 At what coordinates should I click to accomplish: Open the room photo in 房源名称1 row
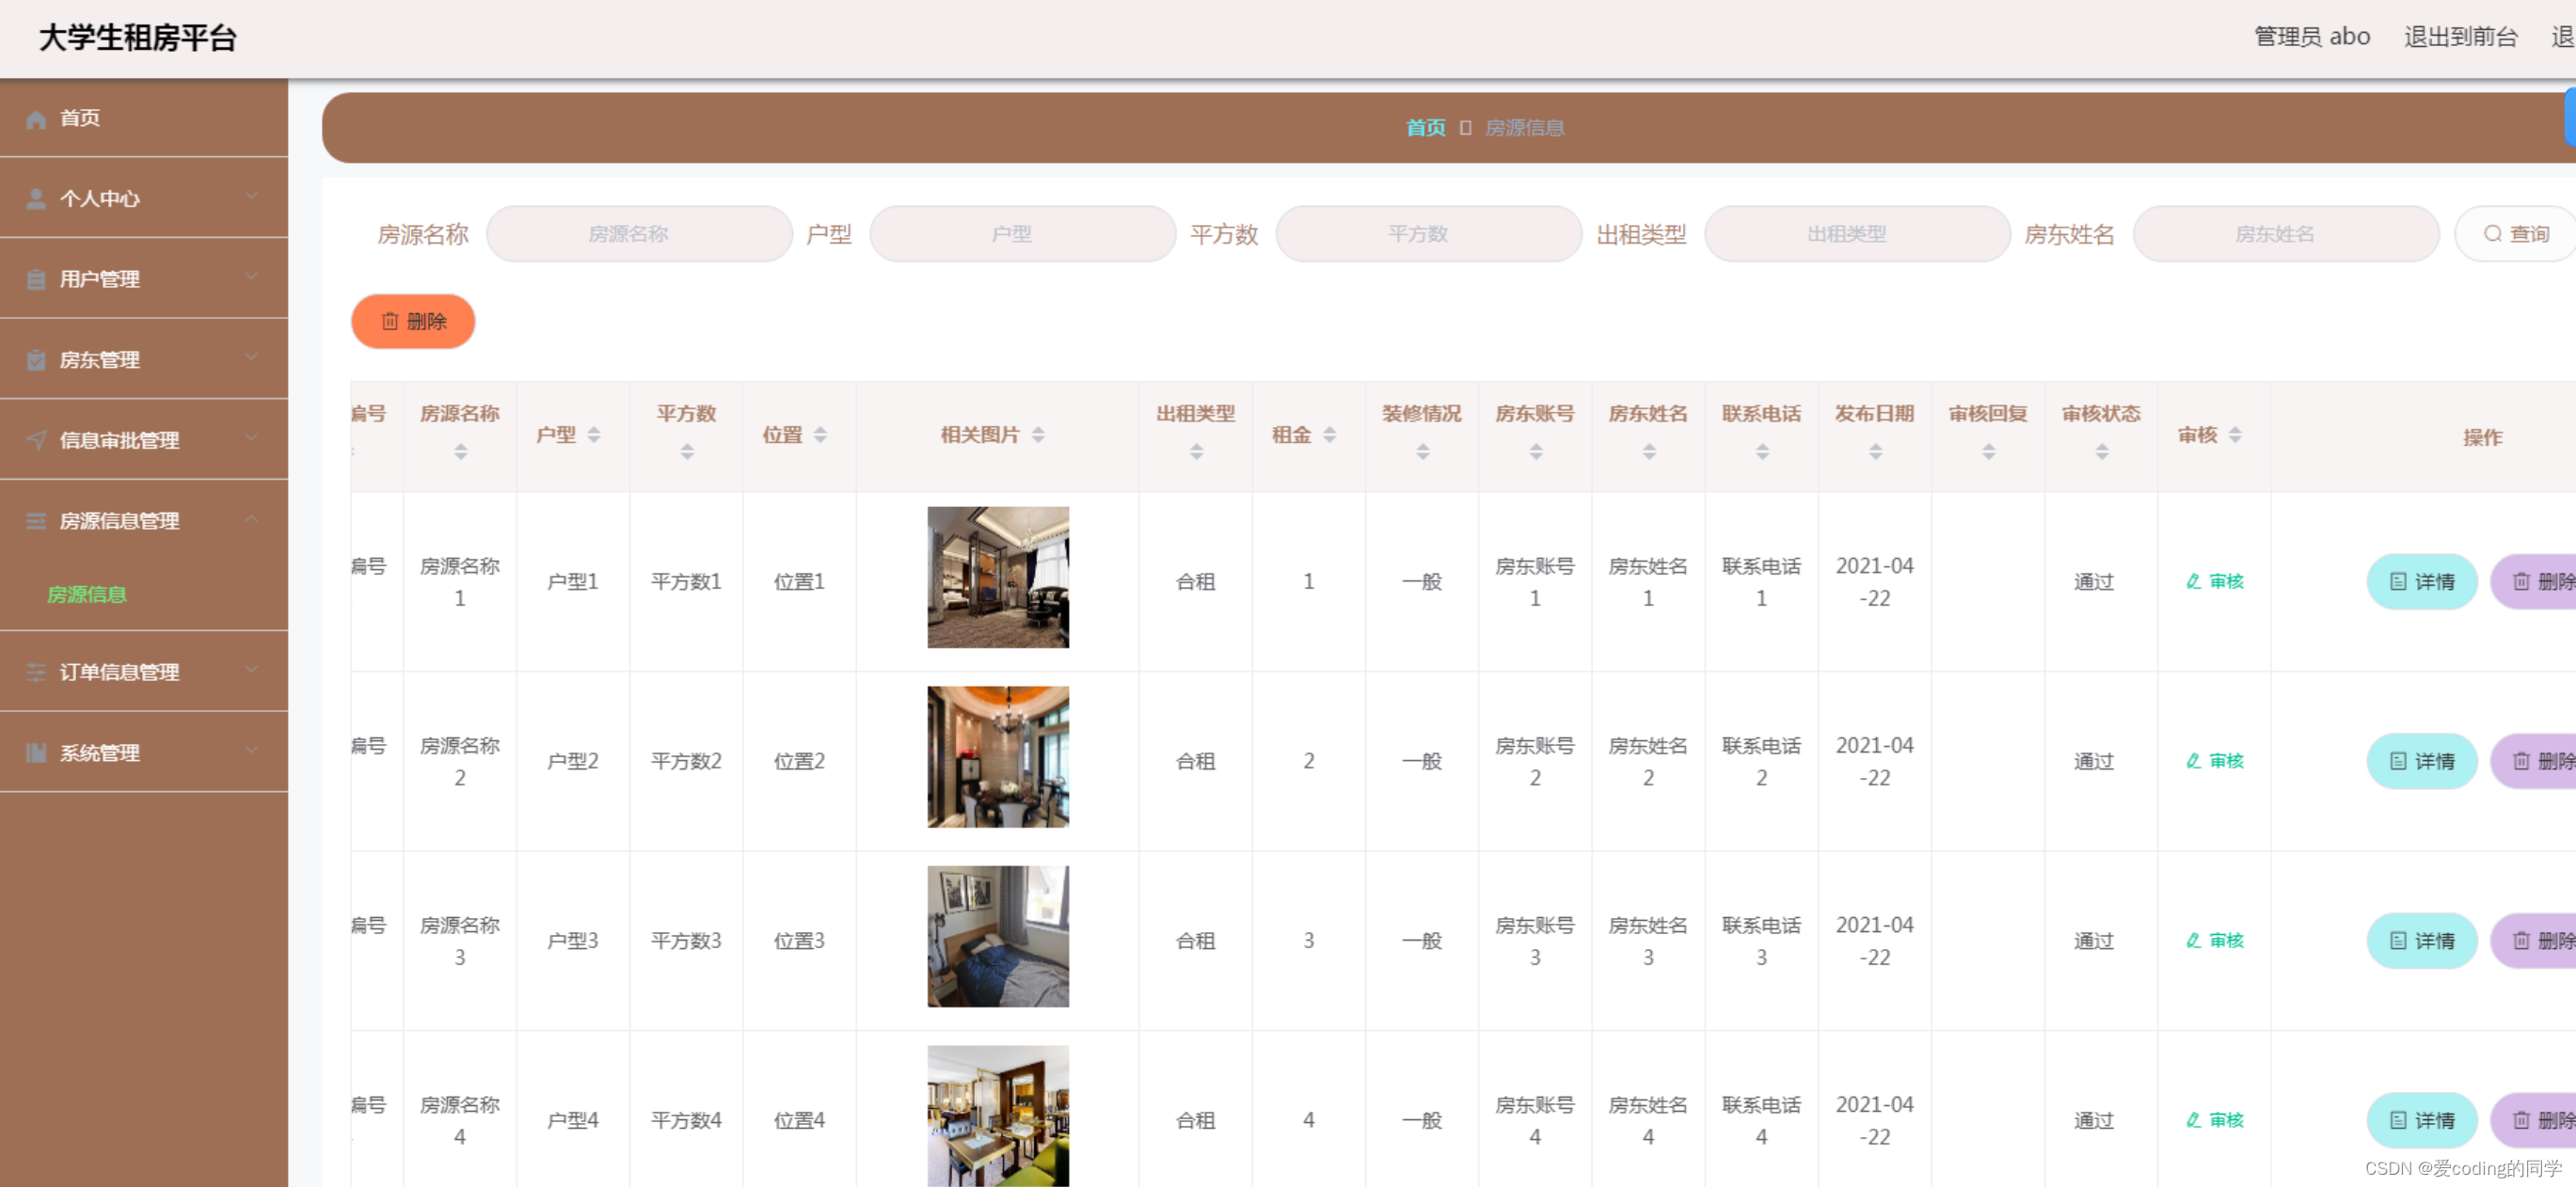coord(998,578)
